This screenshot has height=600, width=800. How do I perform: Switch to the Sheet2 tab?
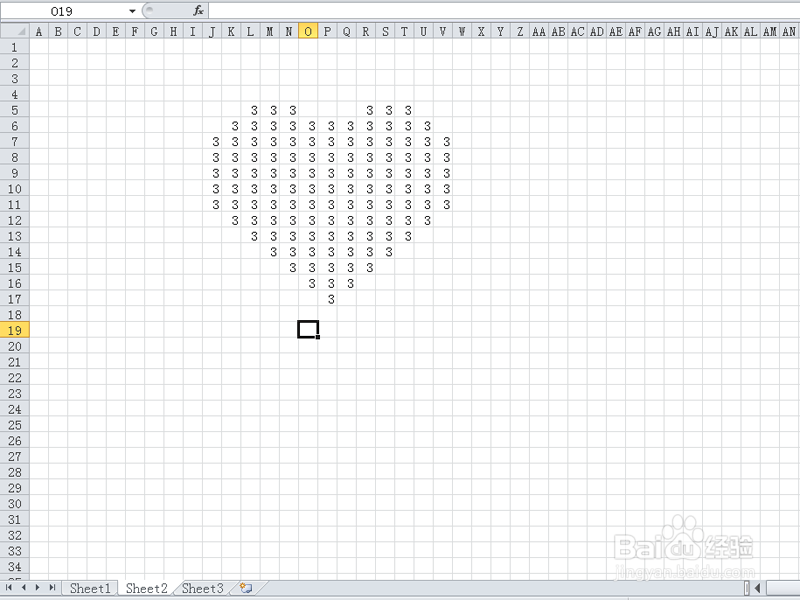[146, 588]
